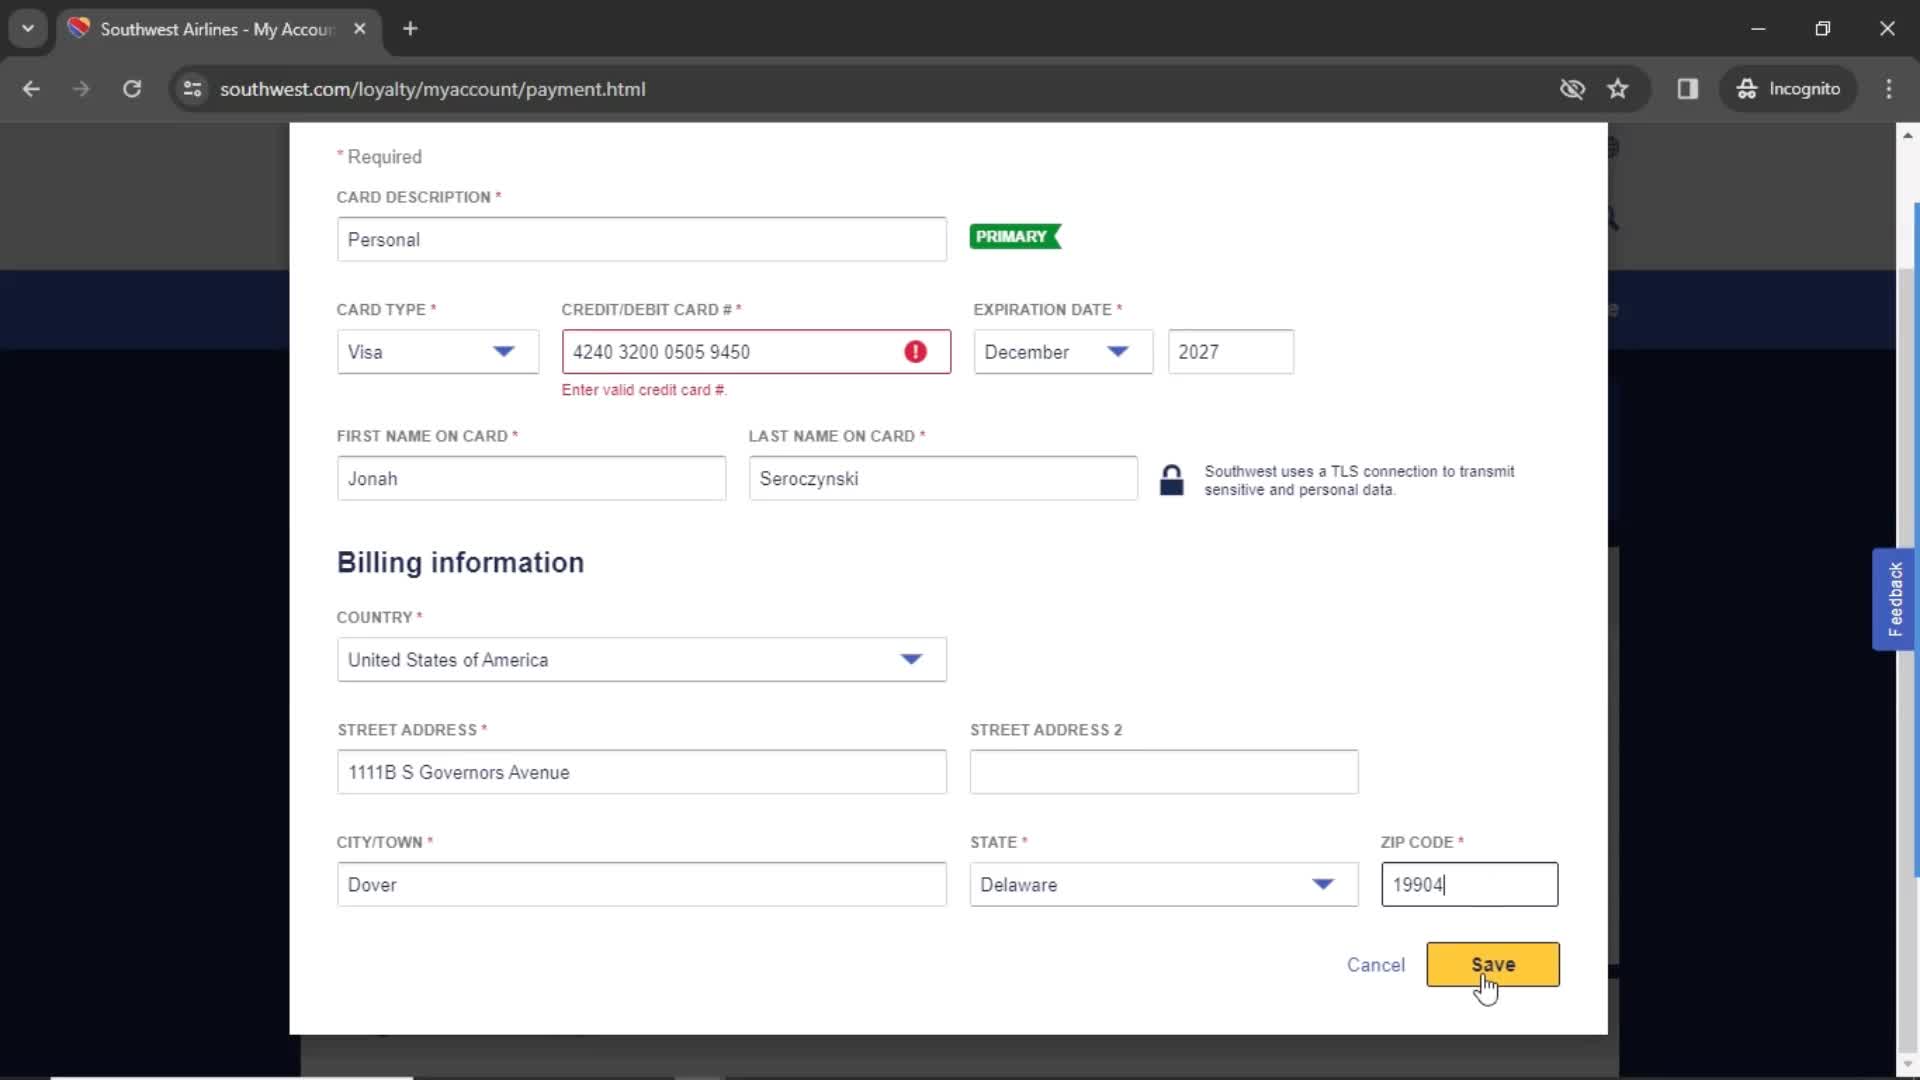Click the Cancel button
The height and width of the screenshot is (1080, 1920).
[x=1375, y=964]
